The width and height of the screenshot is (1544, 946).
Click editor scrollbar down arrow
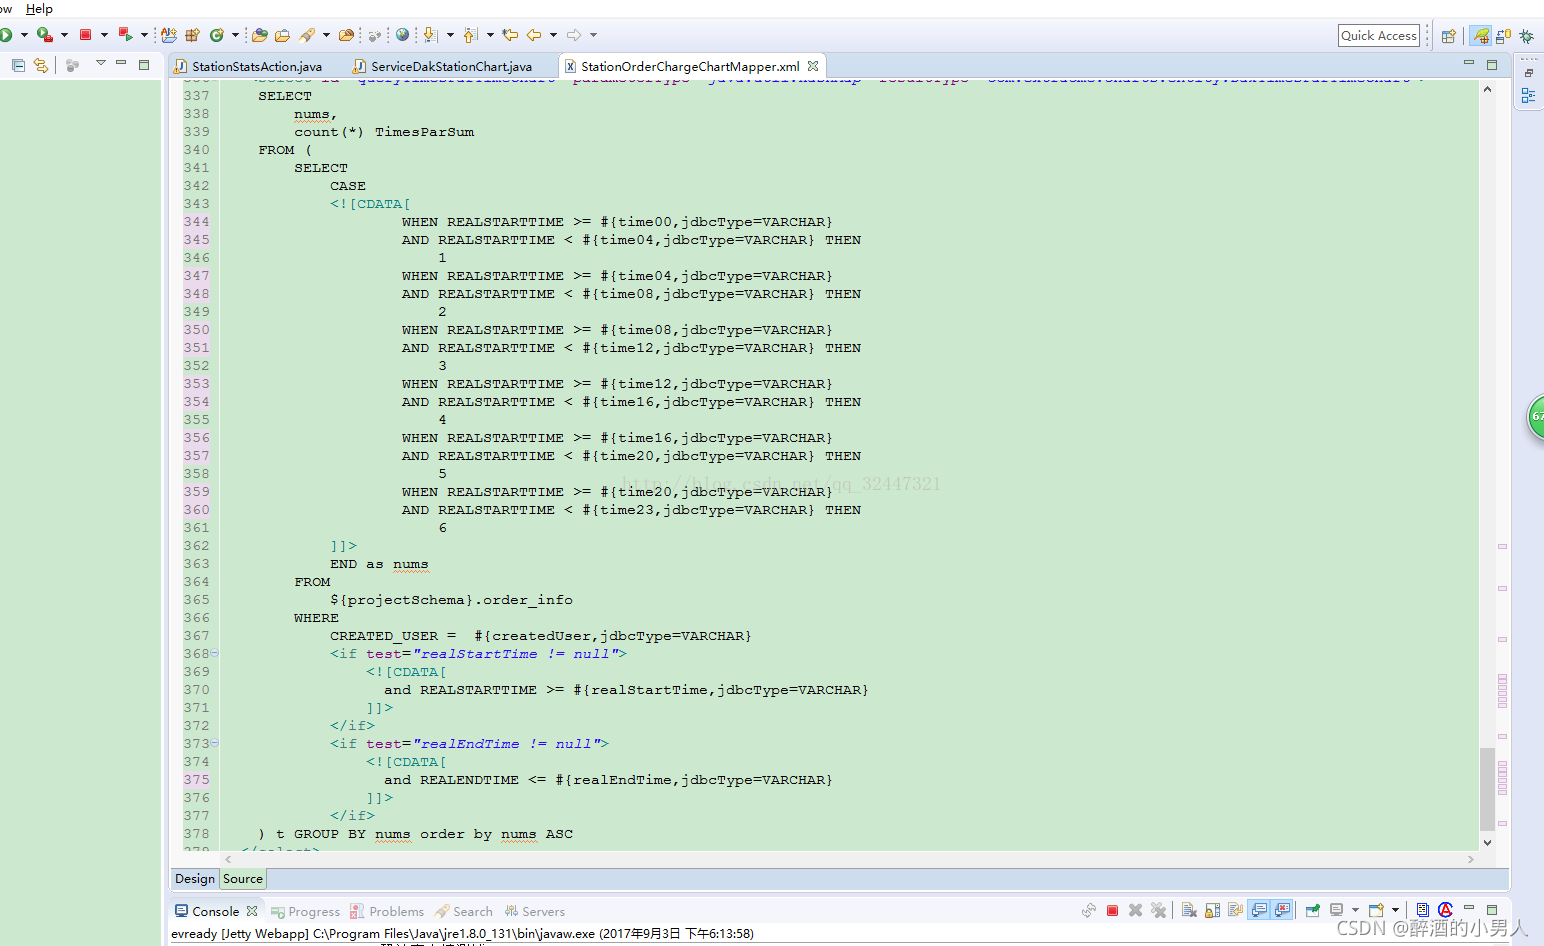[1487, 842]
